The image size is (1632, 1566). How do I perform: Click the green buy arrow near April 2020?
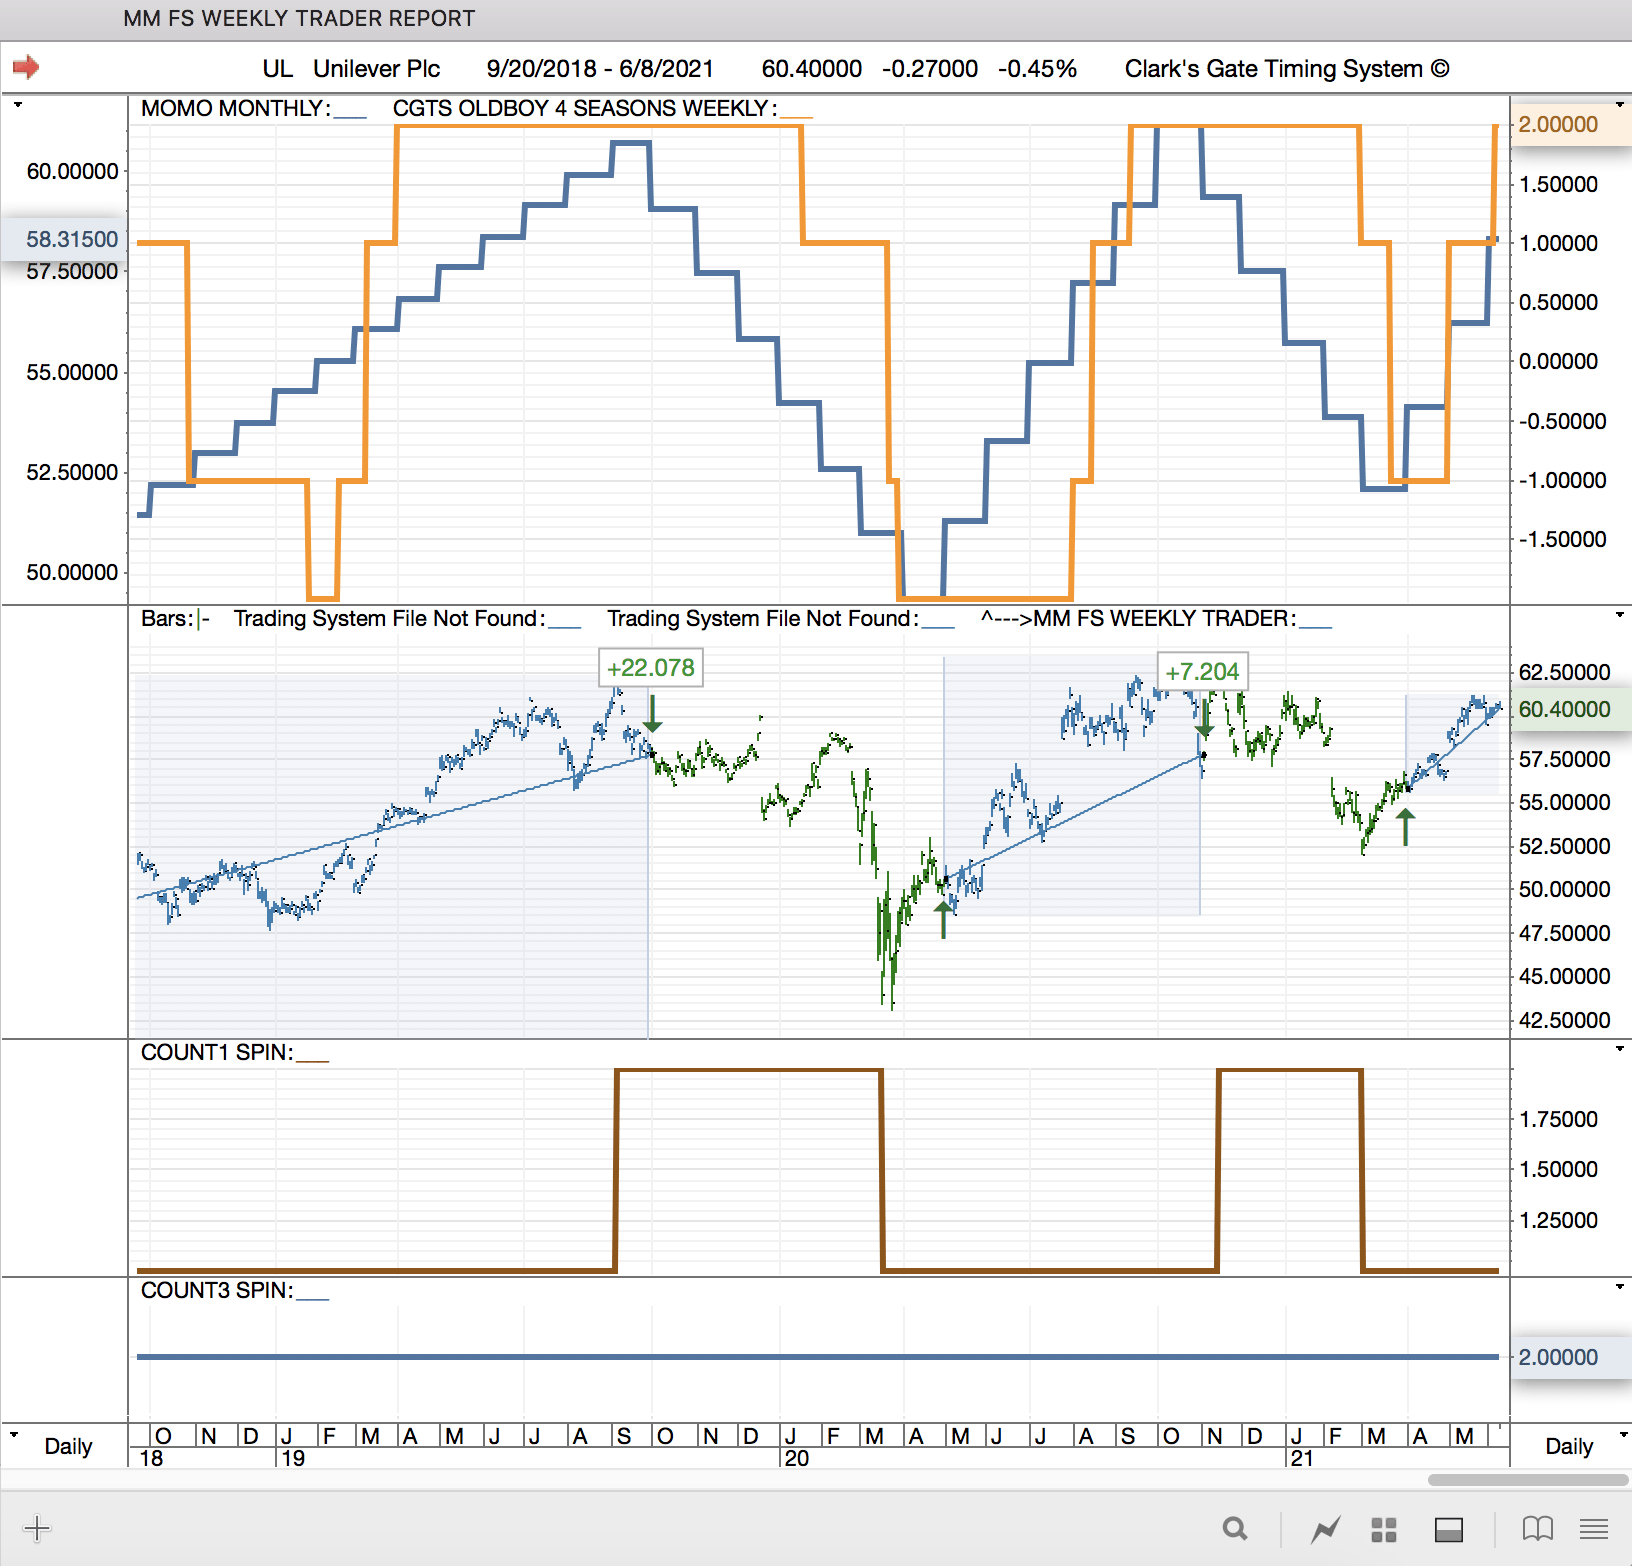(x=943, y=919)
